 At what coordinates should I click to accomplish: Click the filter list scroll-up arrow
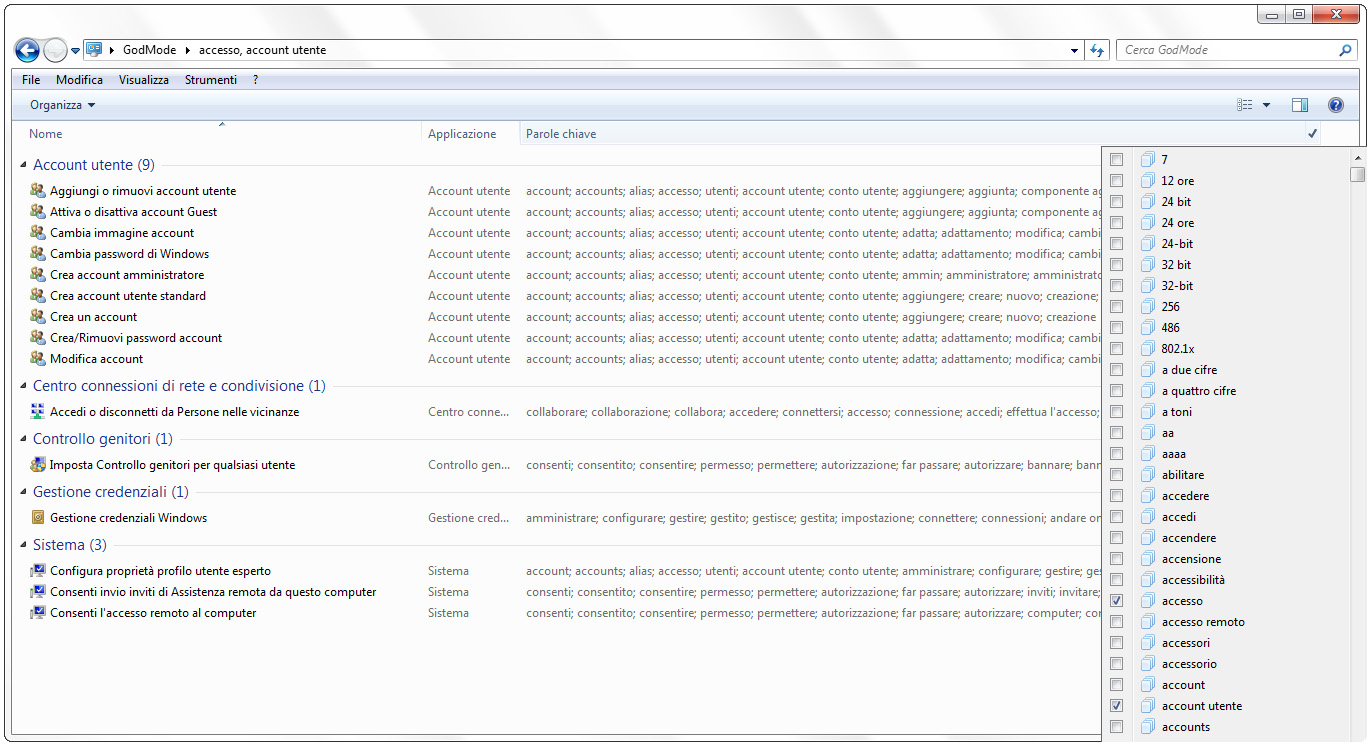[x=1357, y=157]
